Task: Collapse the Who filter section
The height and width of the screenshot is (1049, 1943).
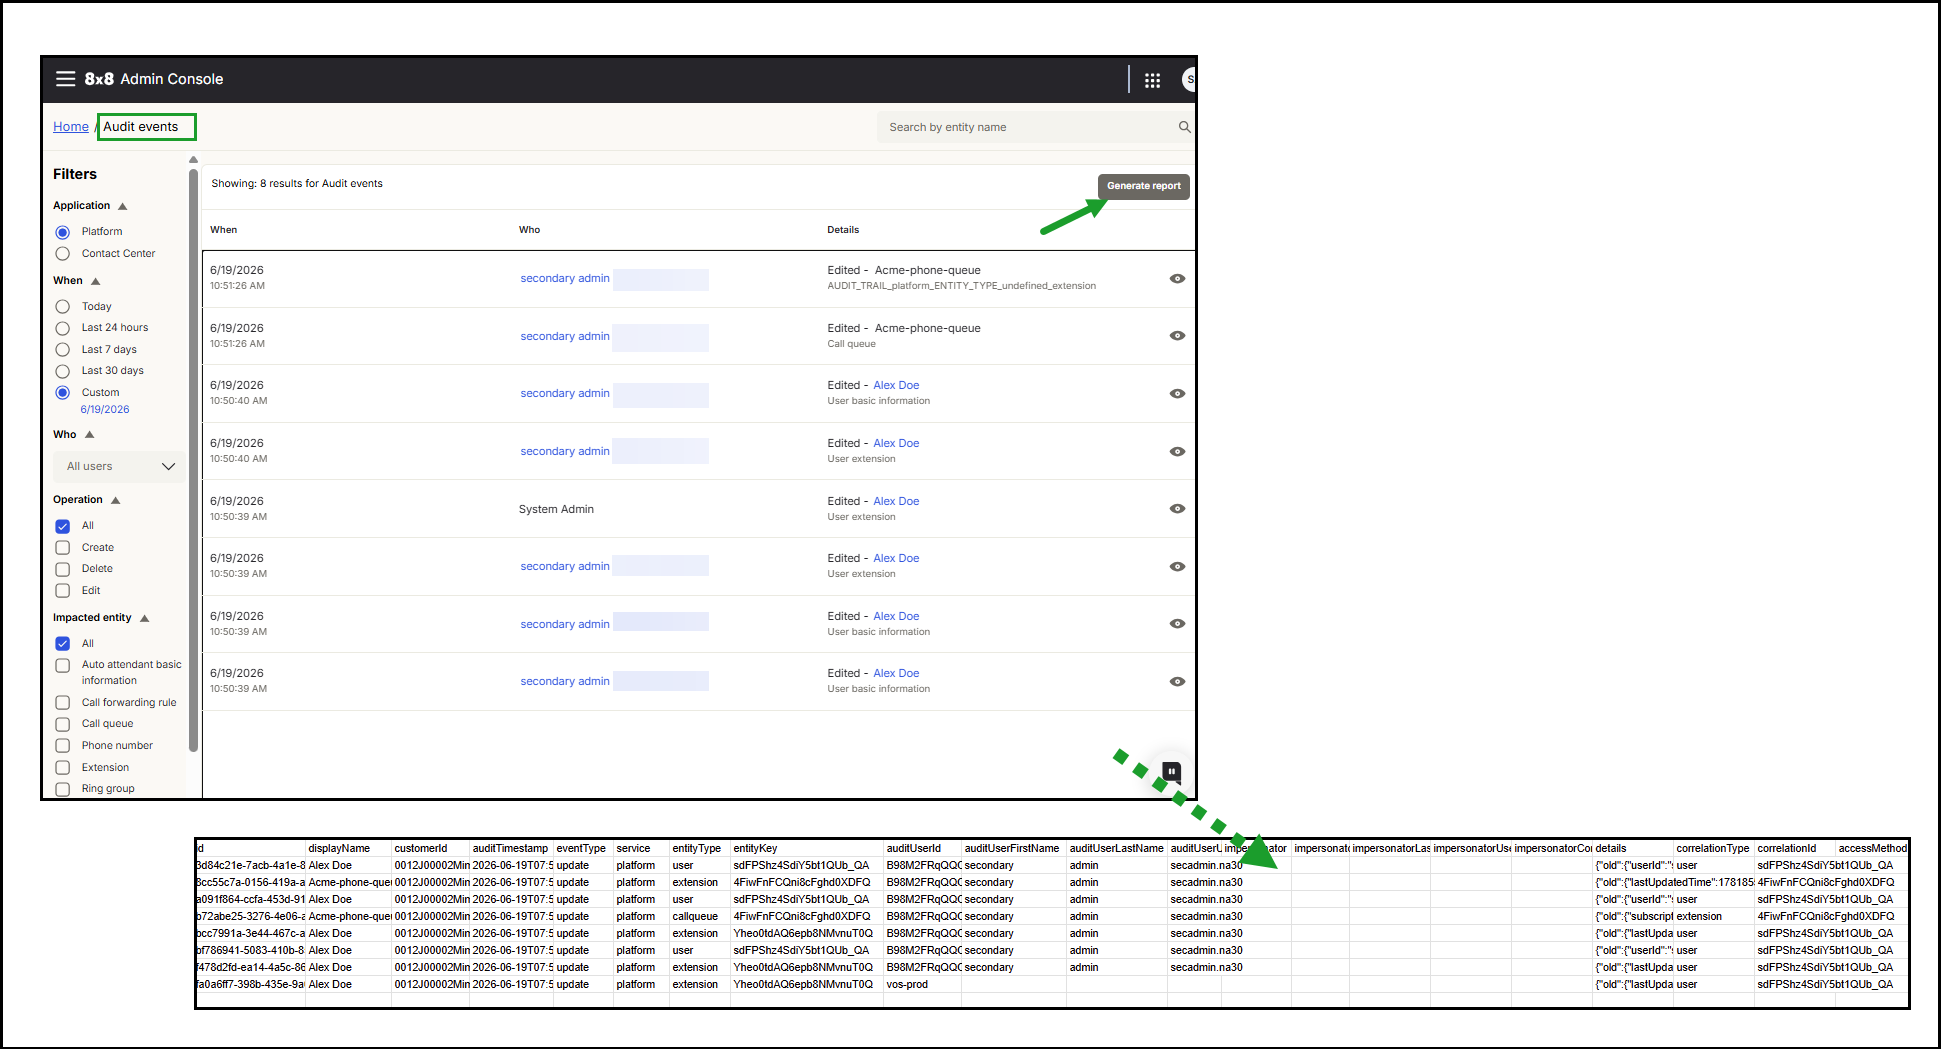Action: point(90,435)
